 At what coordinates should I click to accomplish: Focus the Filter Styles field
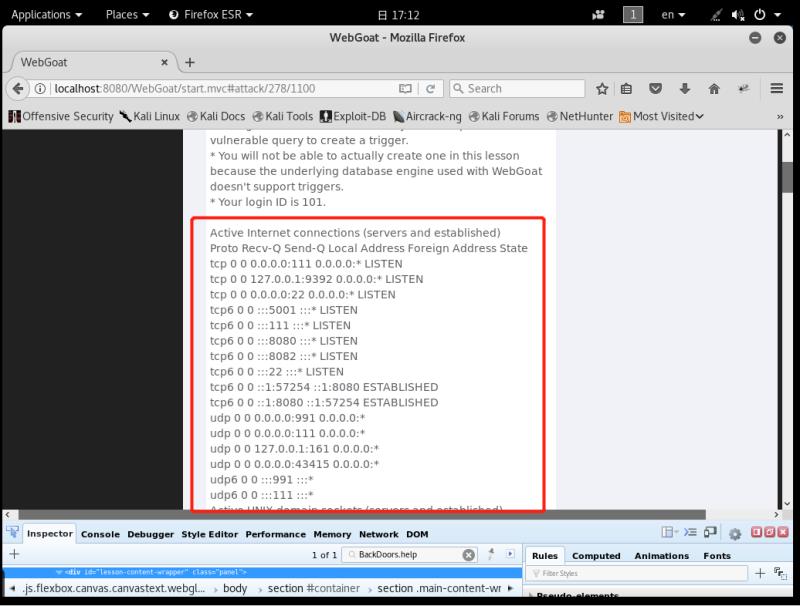[637, 573]
